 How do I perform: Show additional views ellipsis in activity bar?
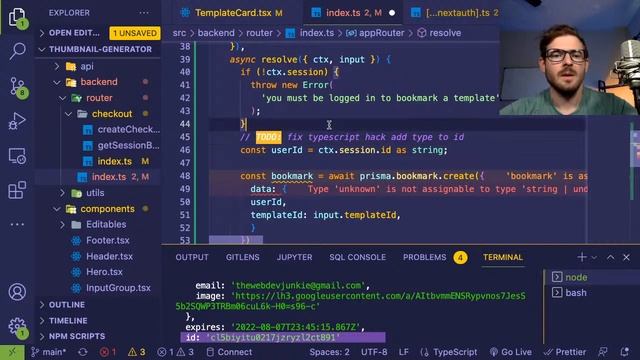tap(17, 224)
